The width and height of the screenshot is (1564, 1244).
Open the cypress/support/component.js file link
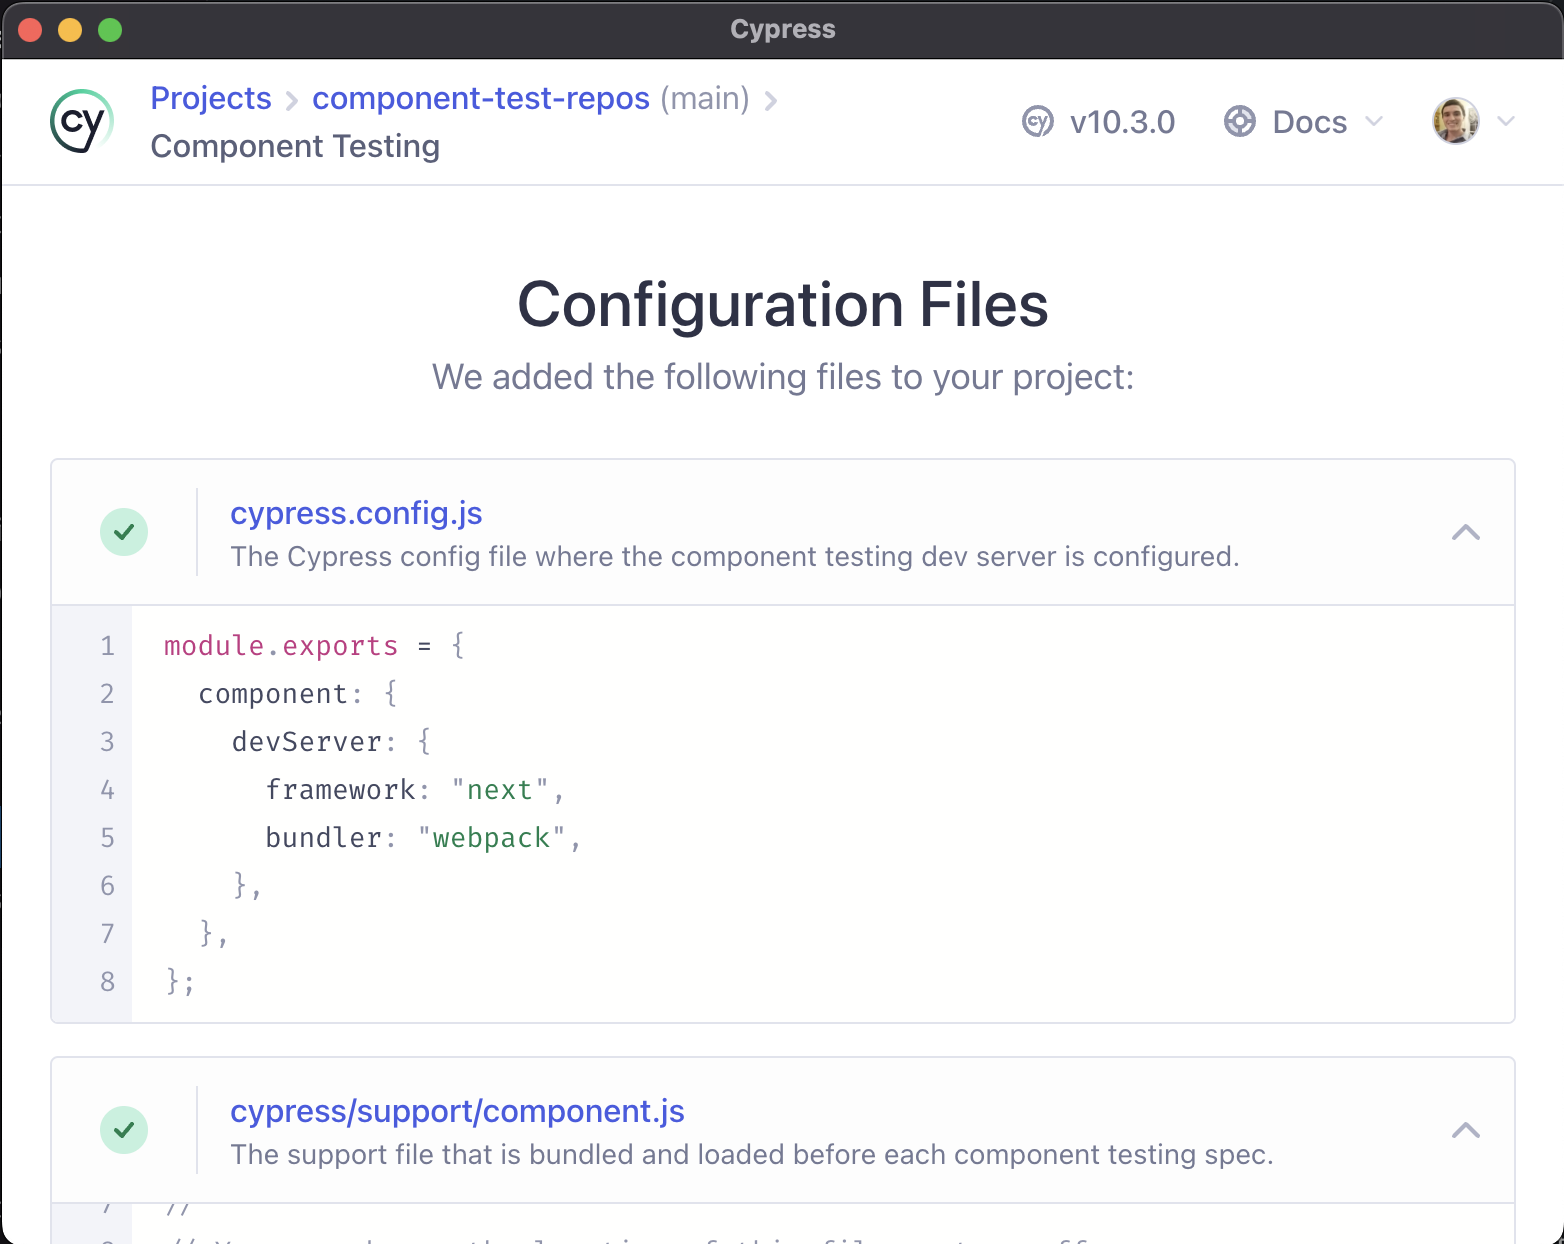(x=458, y=1111)
